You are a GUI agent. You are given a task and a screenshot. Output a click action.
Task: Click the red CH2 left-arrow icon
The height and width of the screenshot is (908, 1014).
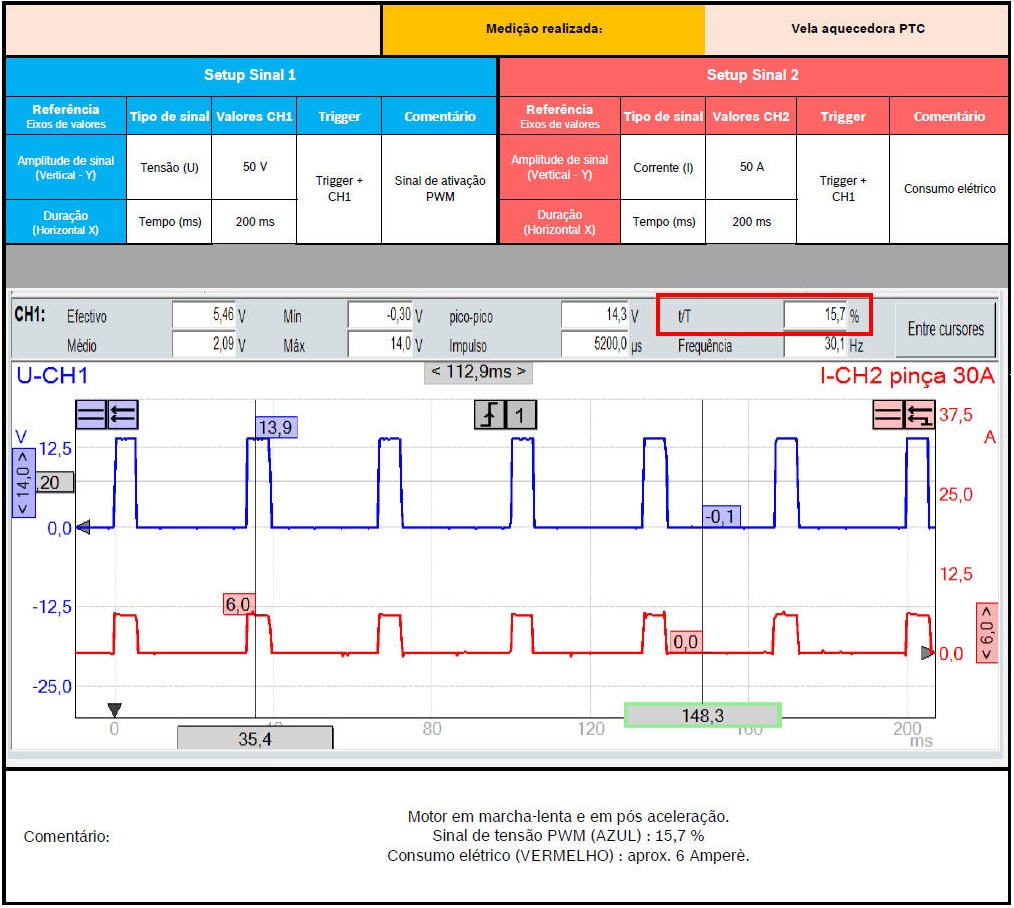click(918, 415)
